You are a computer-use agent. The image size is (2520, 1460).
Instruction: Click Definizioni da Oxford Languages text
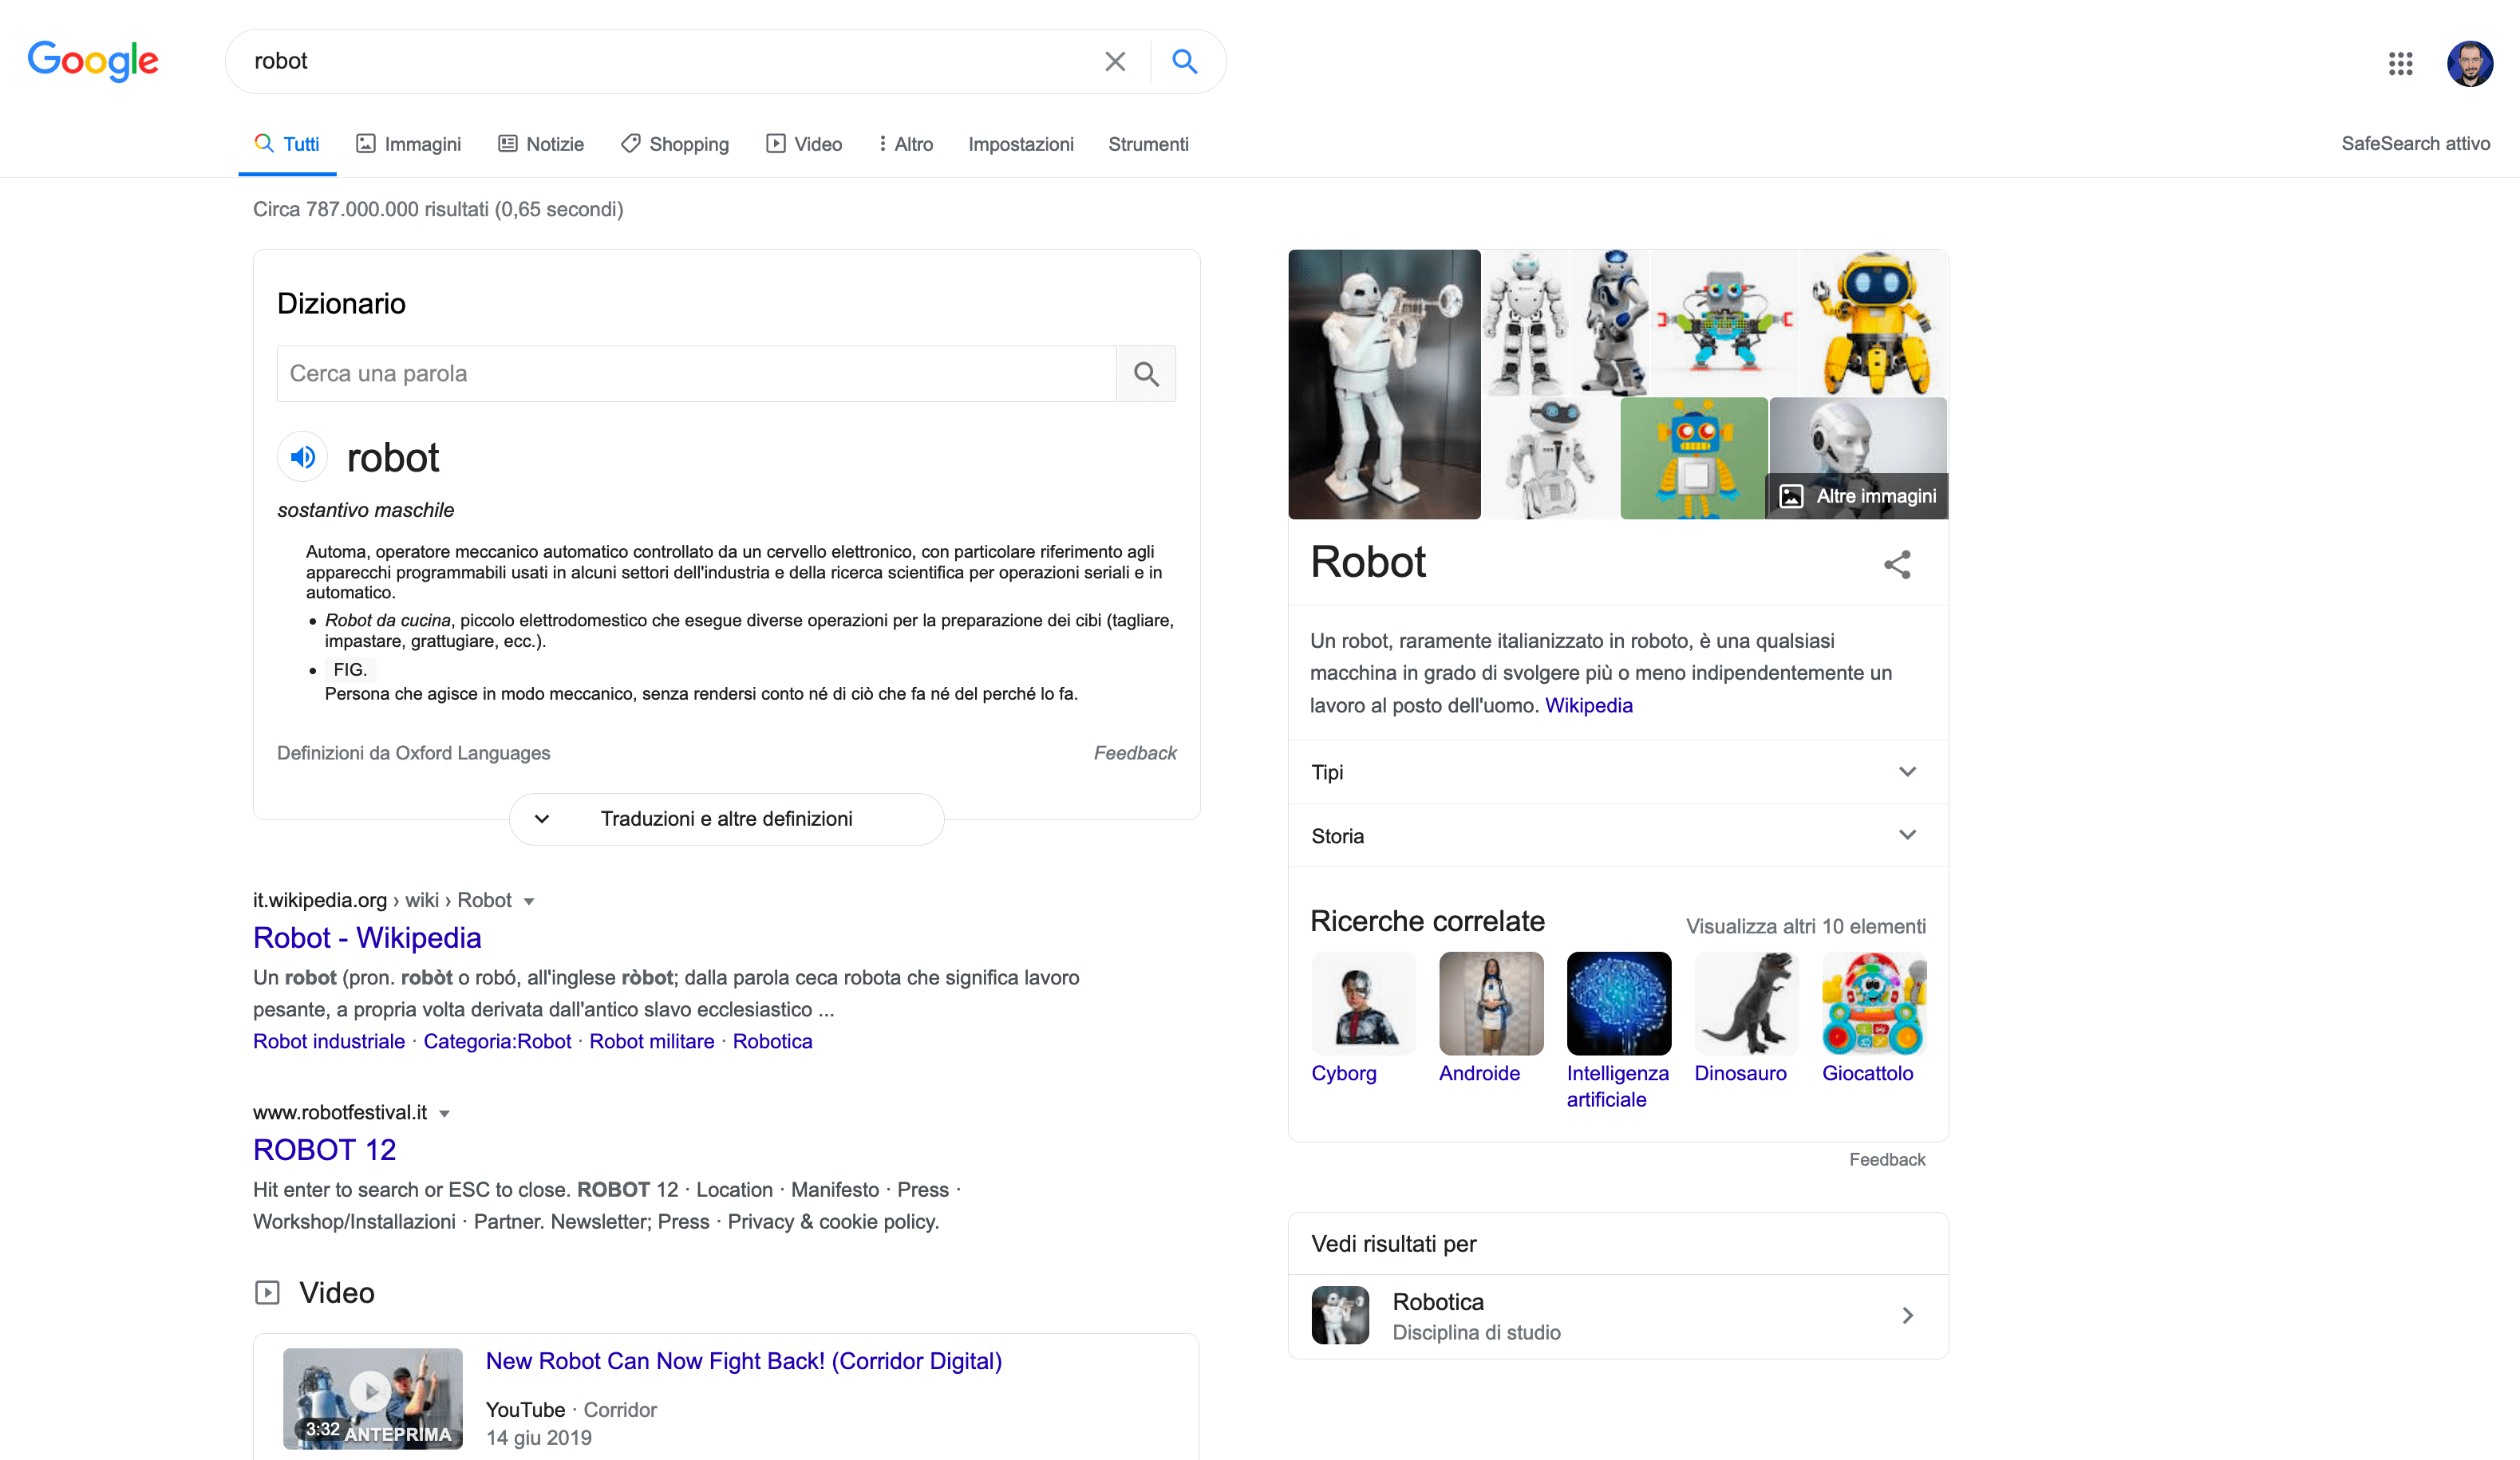[413, 753]
